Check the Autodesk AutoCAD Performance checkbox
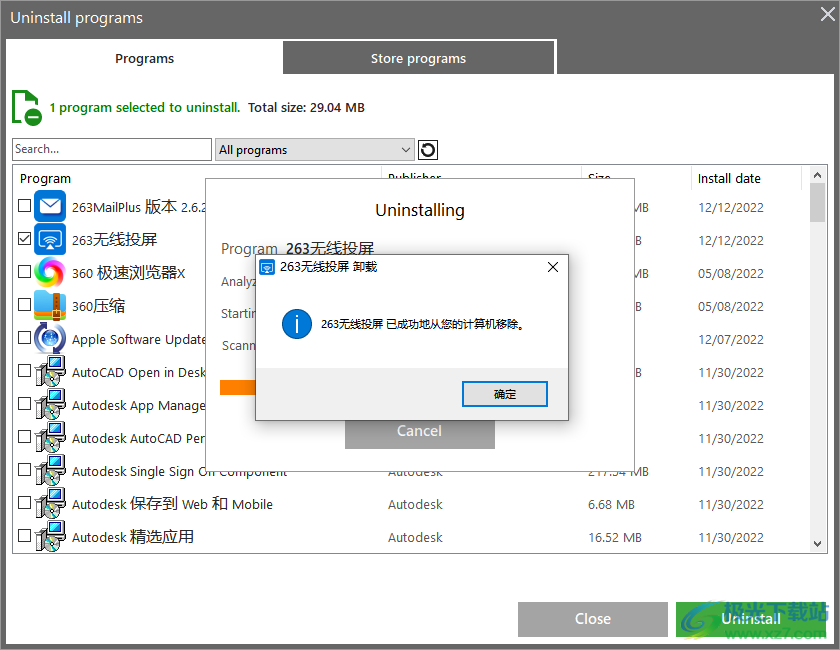 point(24,437)
